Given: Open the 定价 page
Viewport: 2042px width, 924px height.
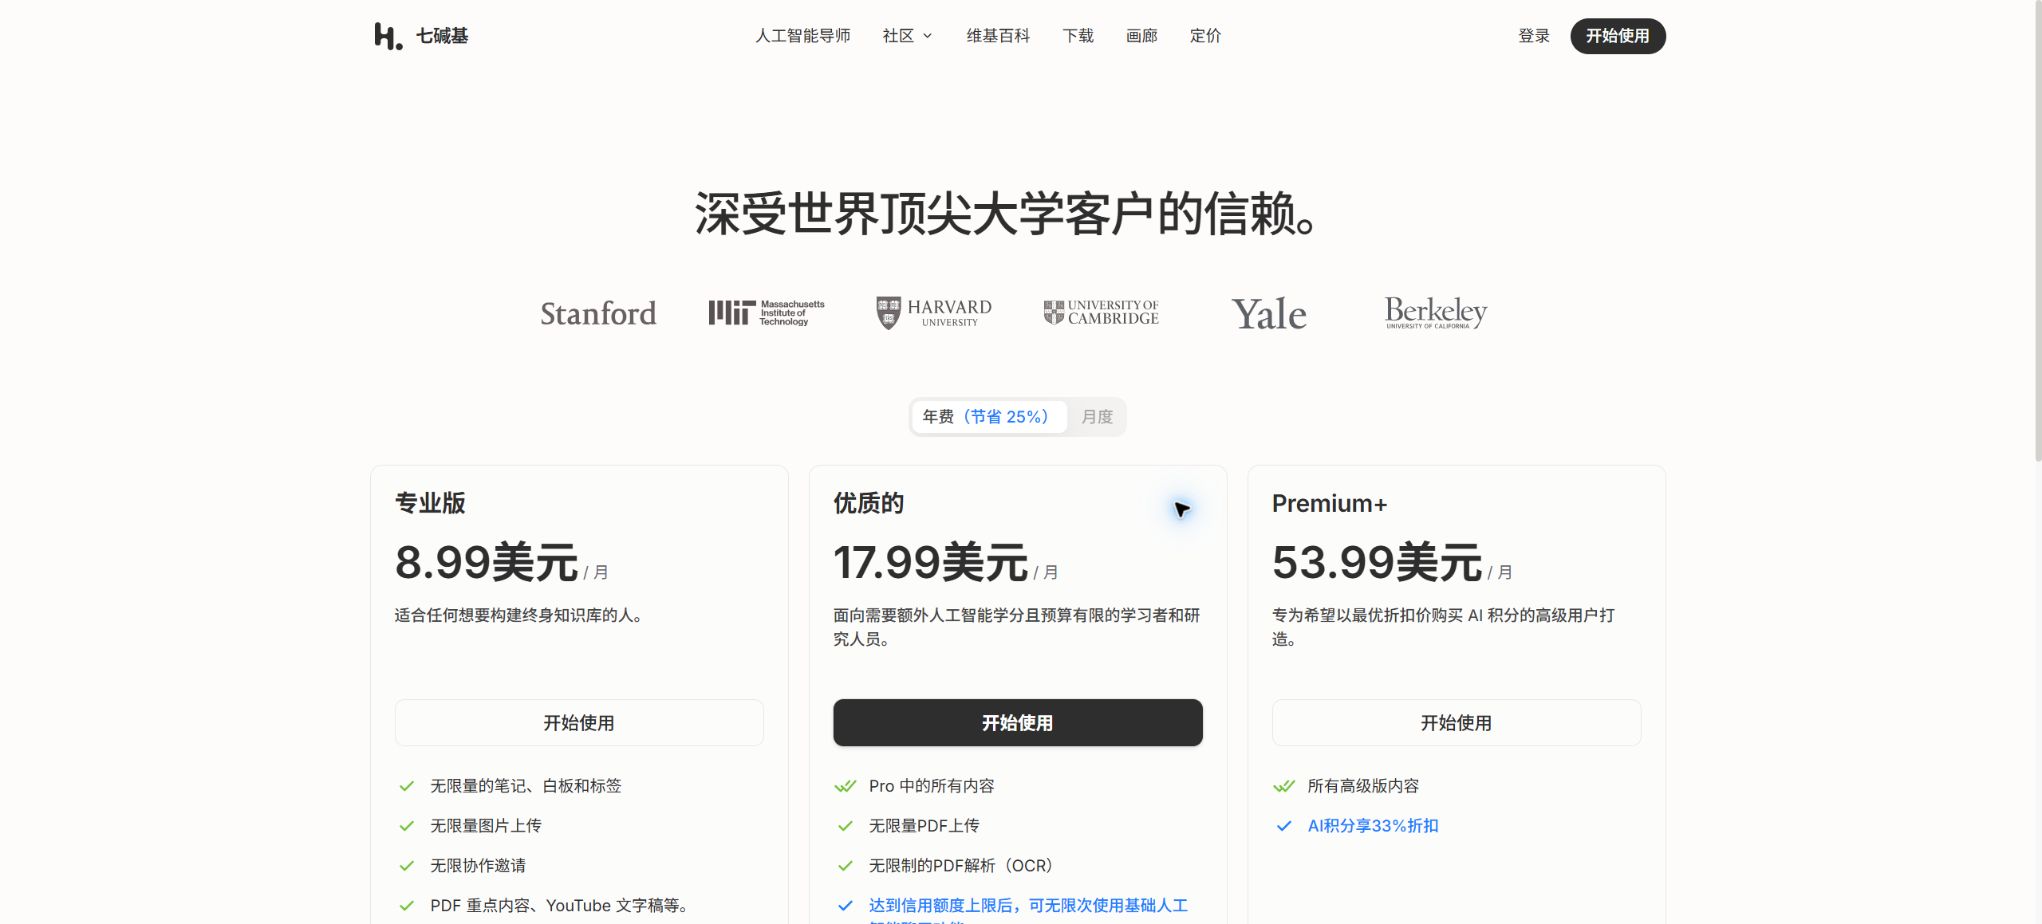Looking at the screenshot, I should point(1206,36).
